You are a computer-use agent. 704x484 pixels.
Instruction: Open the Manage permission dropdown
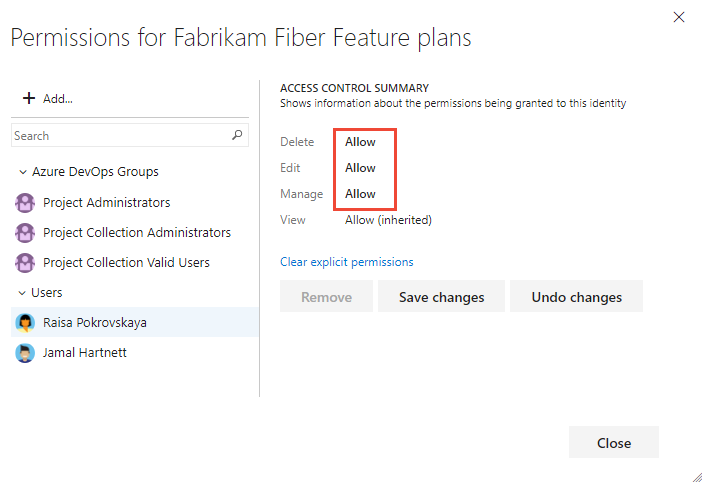pos(361,194)
